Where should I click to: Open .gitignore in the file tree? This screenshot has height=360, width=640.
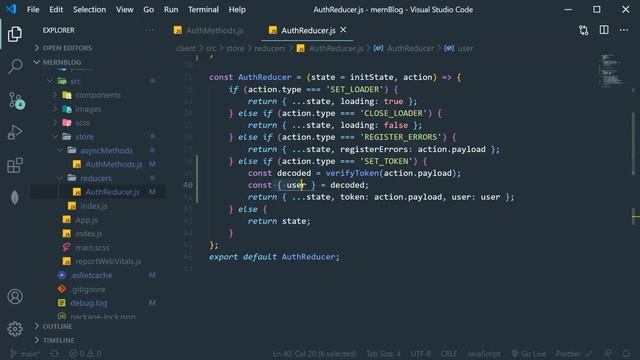click(88, 289)
